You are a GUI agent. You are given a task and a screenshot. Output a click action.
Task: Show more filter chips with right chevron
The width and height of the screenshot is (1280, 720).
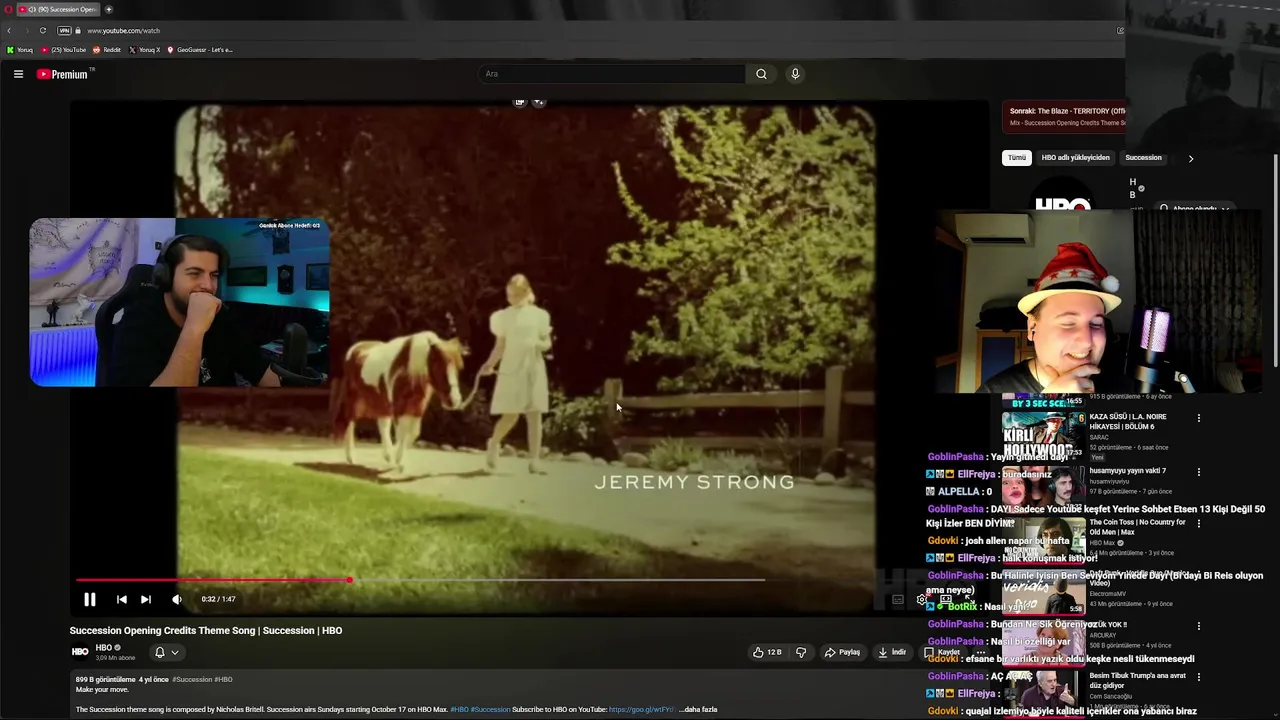tap(1190, 158)
